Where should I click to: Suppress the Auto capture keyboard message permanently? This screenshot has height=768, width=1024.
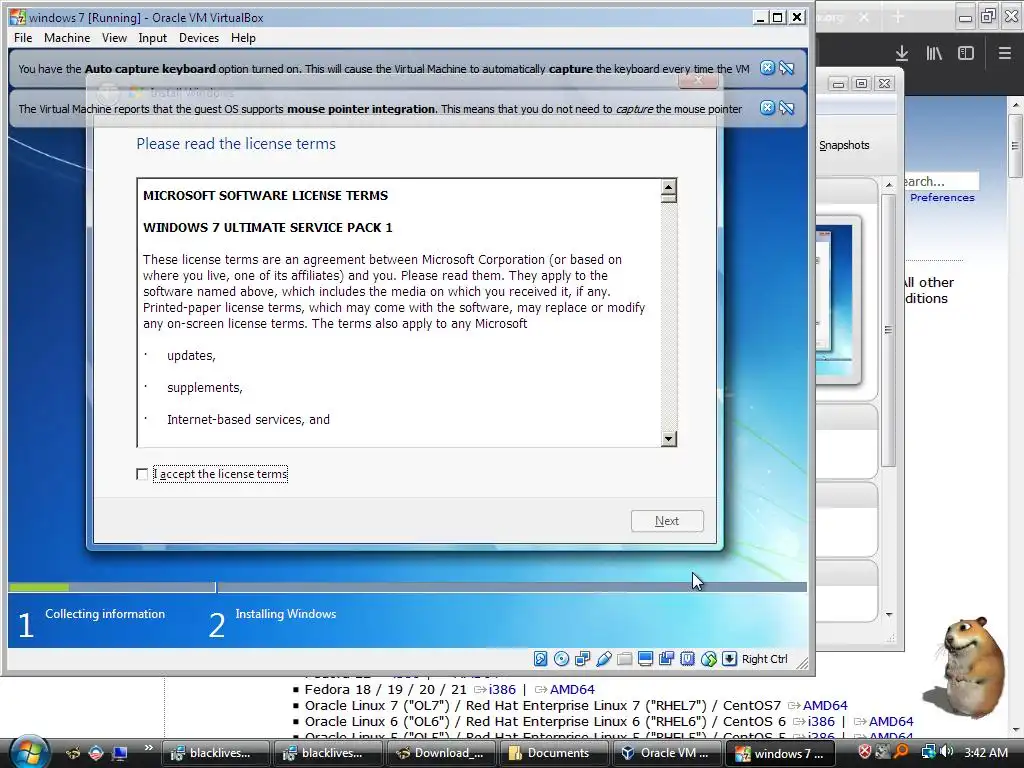(x=786, y=68)
